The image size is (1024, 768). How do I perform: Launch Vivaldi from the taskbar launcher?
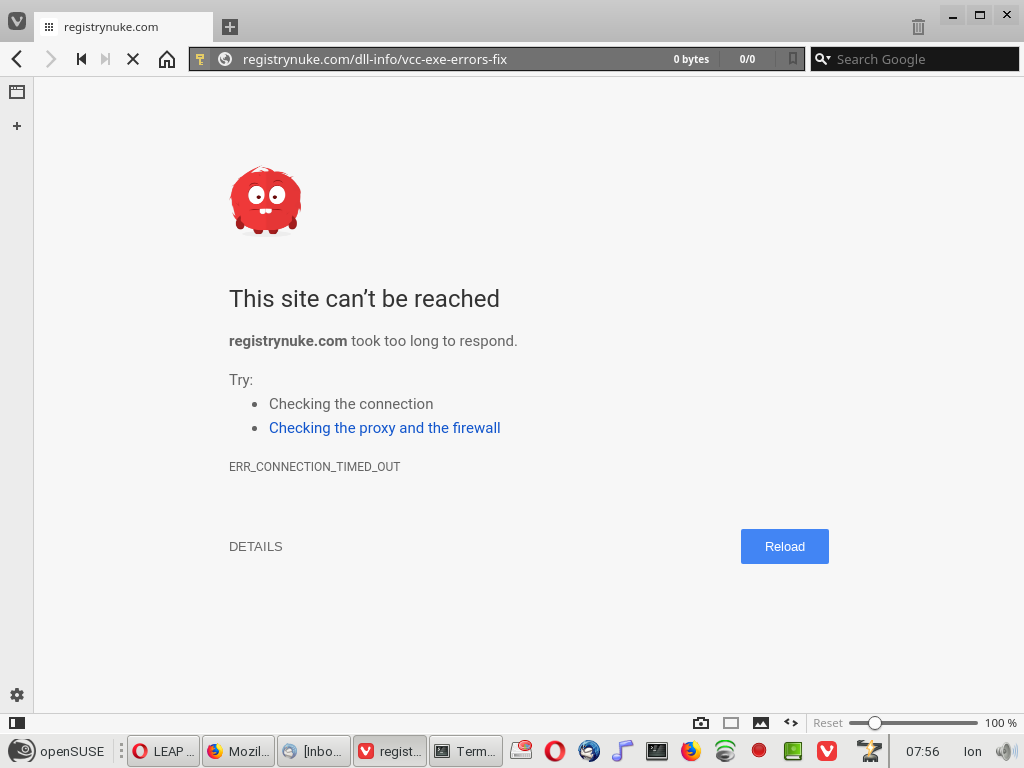(827, 751)
